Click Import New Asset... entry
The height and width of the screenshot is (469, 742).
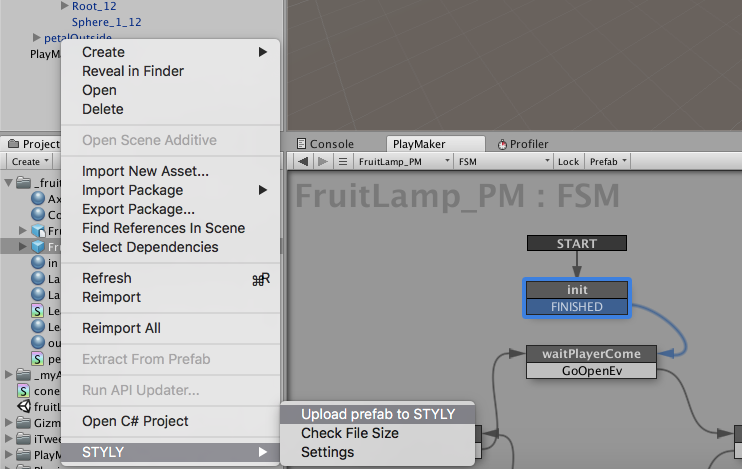click(x=170, y=171)
